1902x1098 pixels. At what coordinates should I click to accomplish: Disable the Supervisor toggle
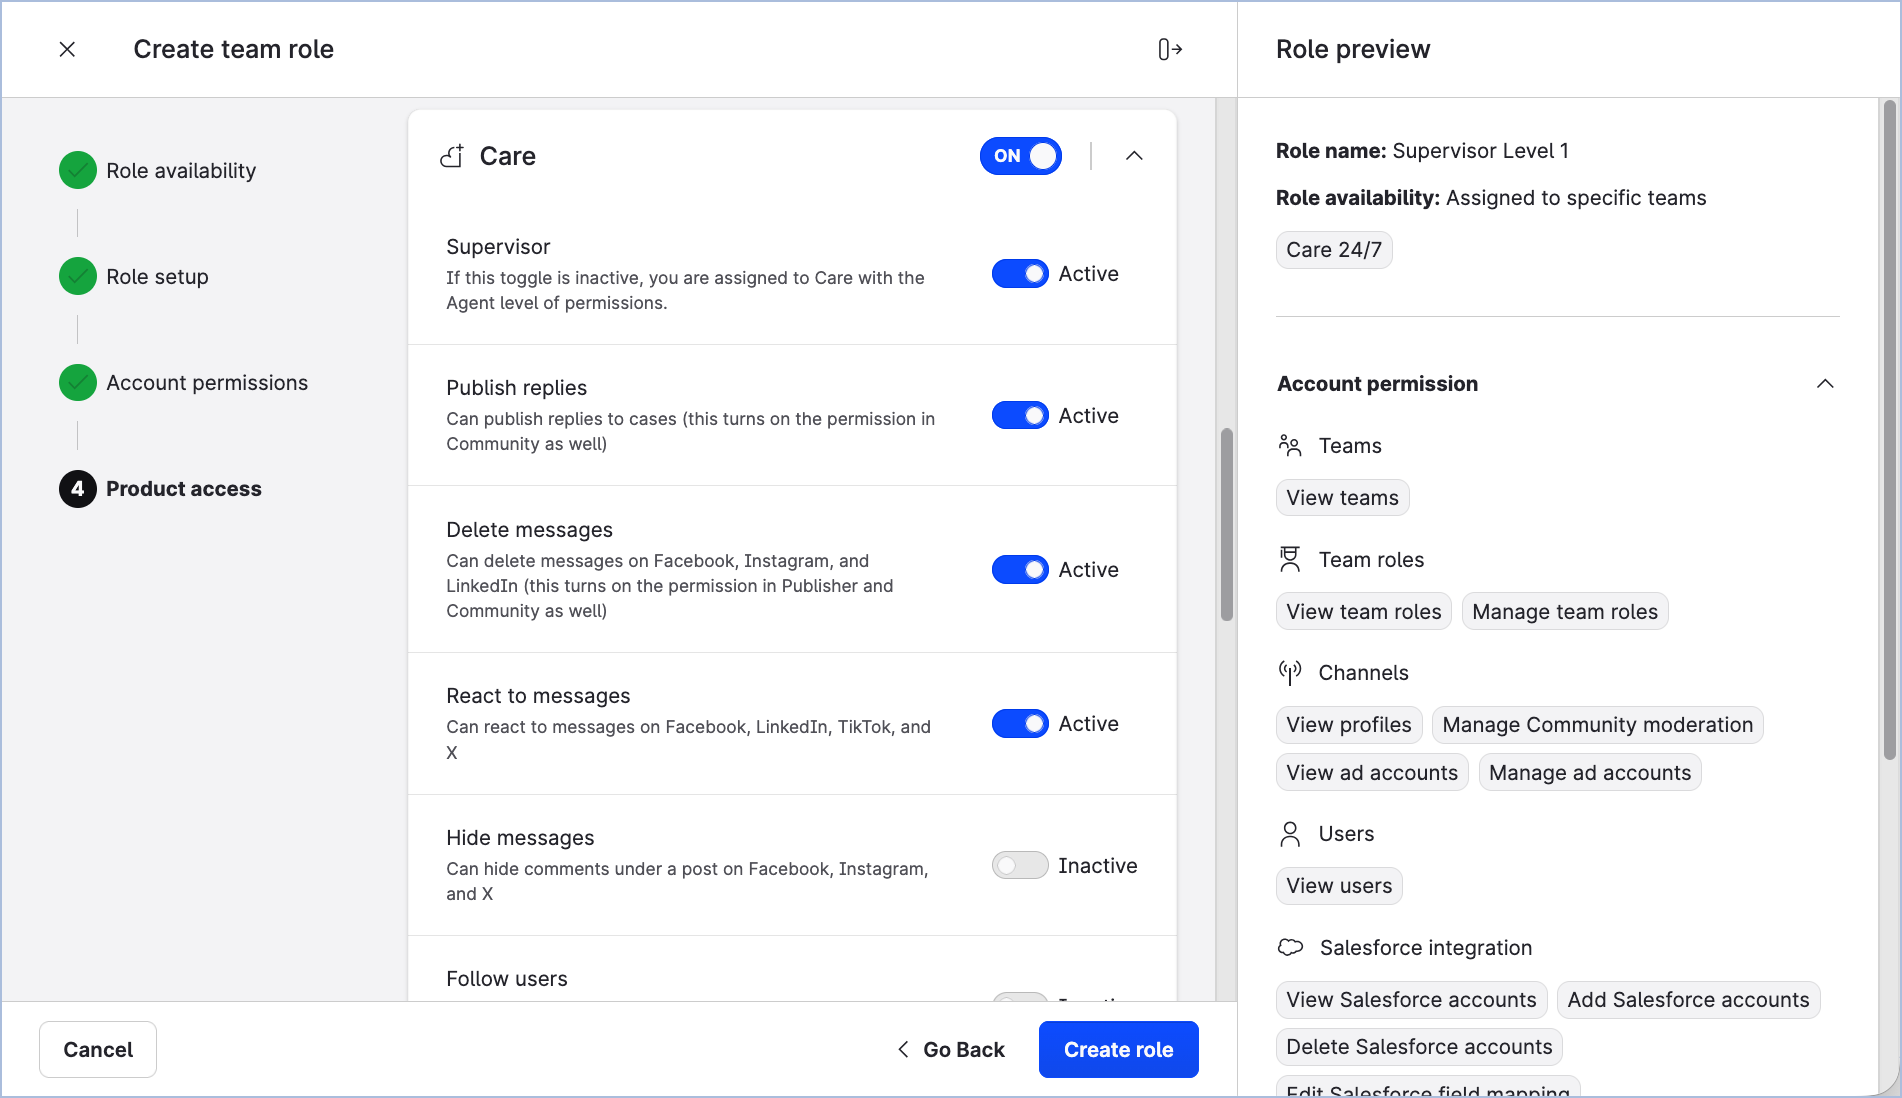point(1019,274)
